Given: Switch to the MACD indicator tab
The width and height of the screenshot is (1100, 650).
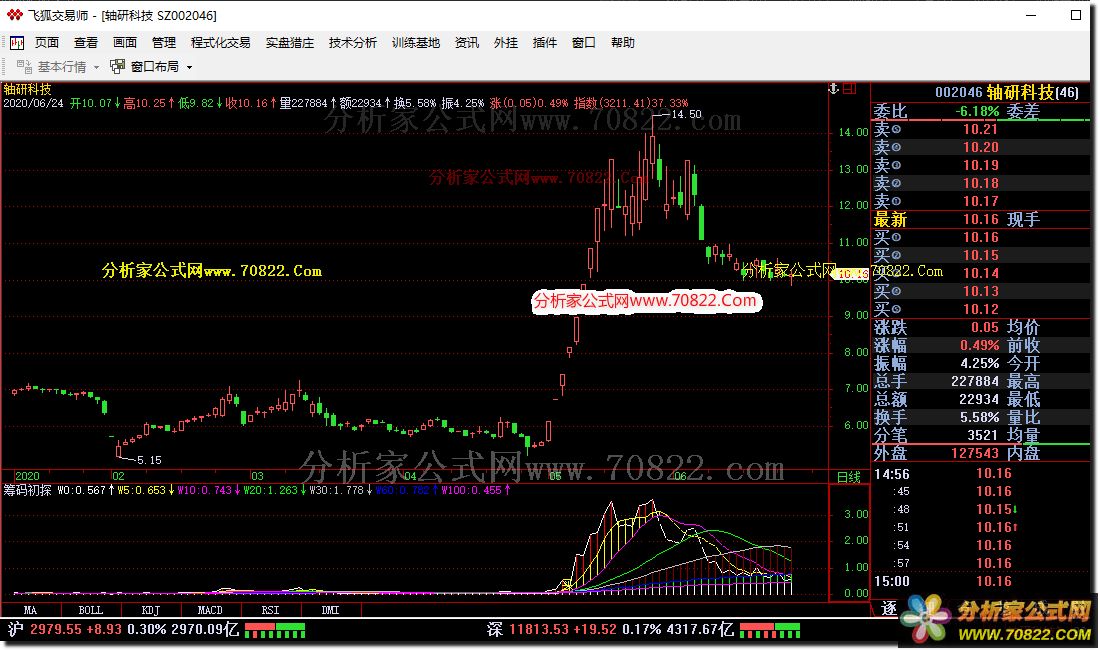Looking at the screenshot, I should coord(210,610).
